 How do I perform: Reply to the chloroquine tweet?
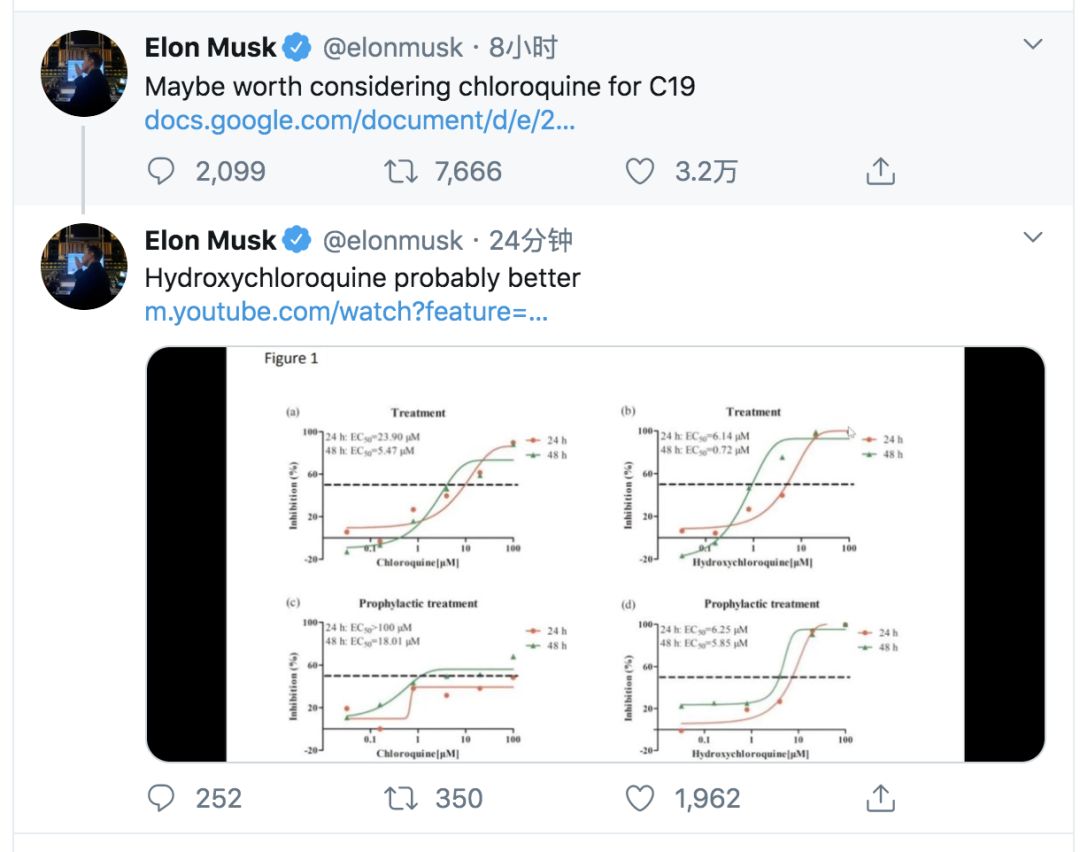point(162,172)
